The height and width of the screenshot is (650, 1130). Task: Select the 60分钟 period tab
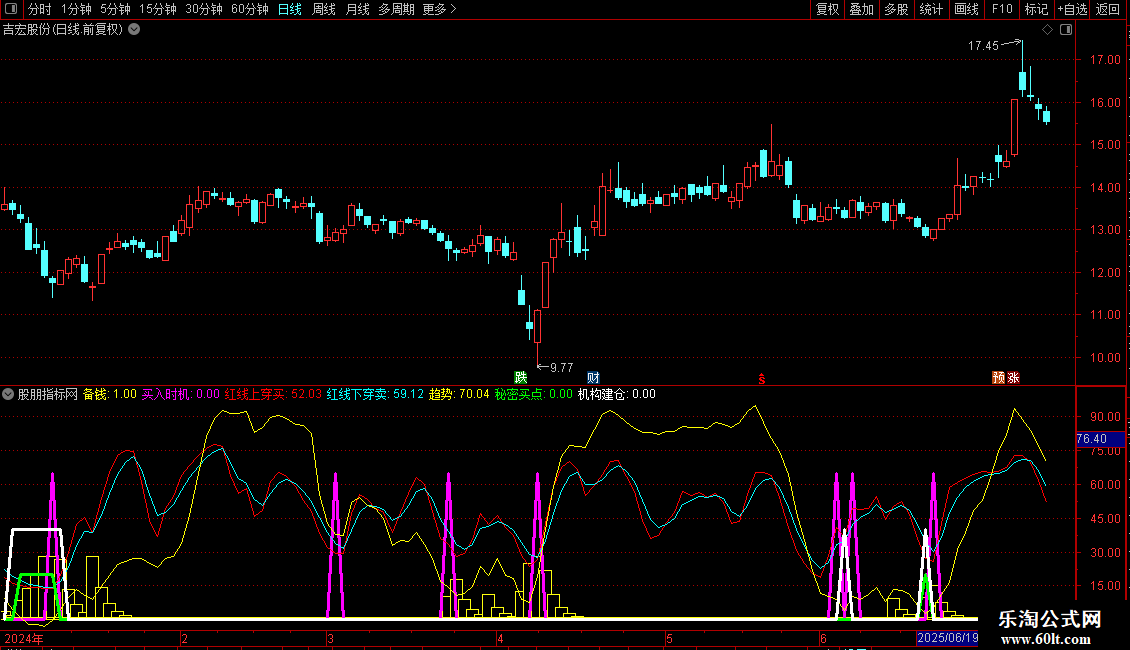[250, 9]
